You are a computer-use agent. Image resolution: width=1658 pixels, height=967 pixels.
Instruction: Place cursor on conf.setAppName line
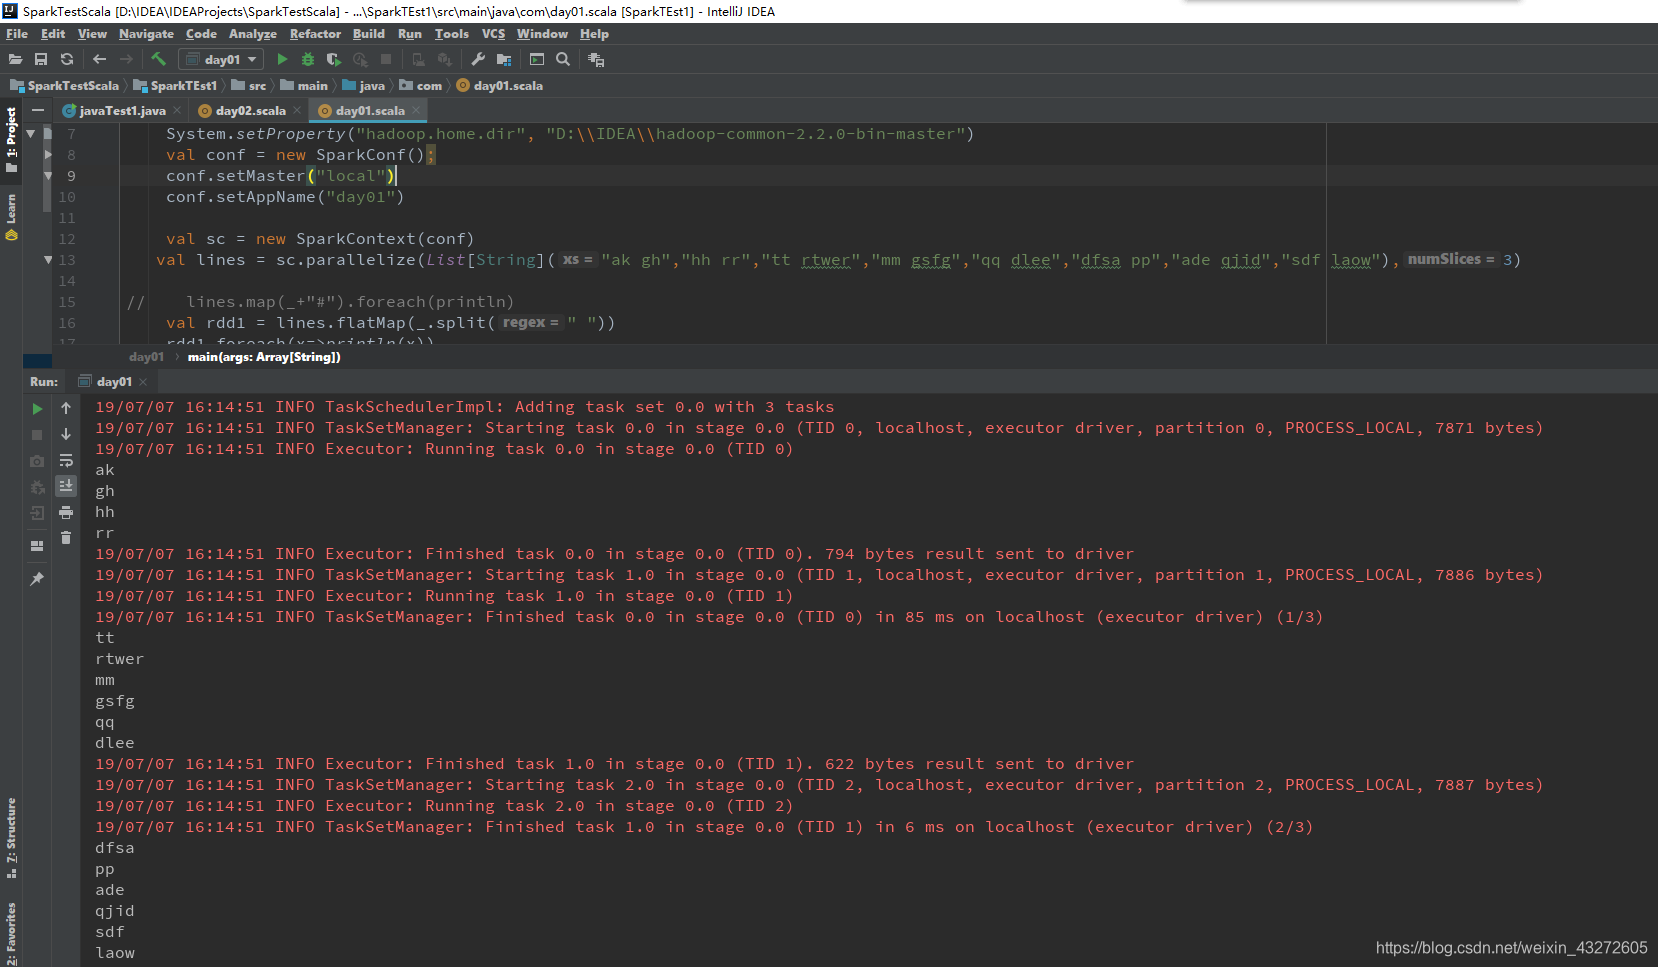point(285,197)
